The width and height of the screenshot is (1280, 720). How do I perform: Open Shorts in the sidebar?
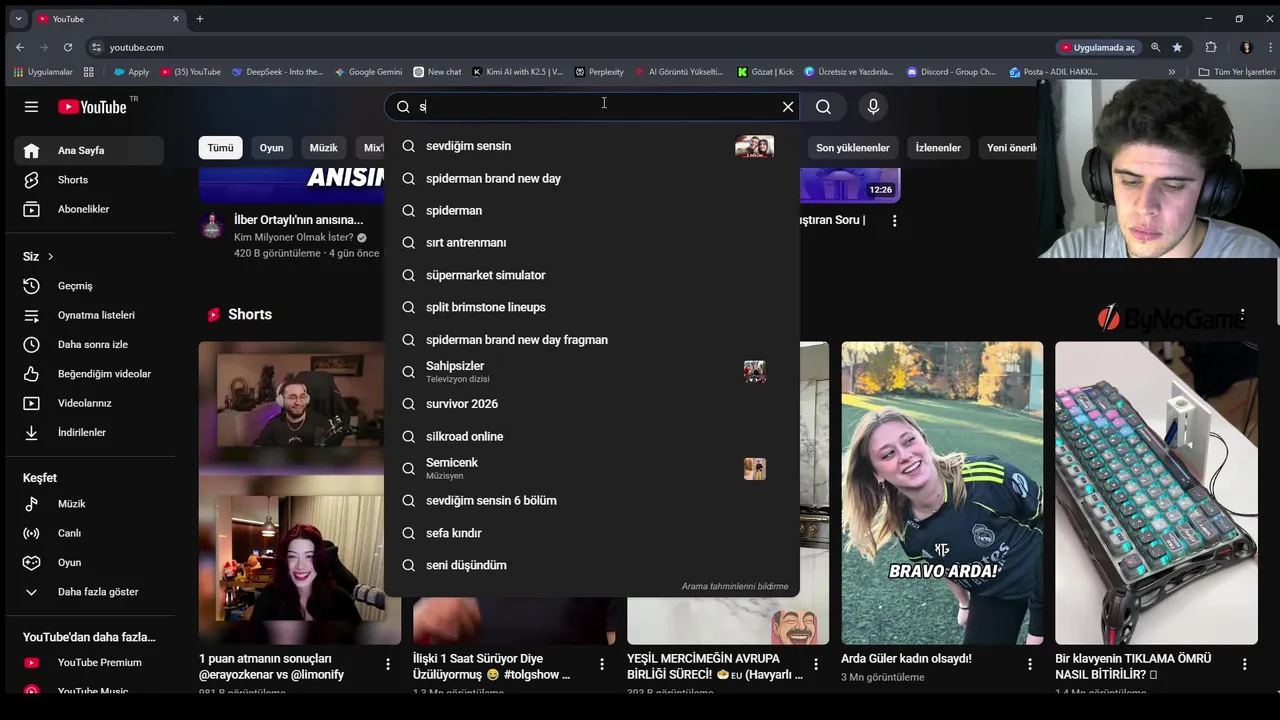tap(89, 180)
